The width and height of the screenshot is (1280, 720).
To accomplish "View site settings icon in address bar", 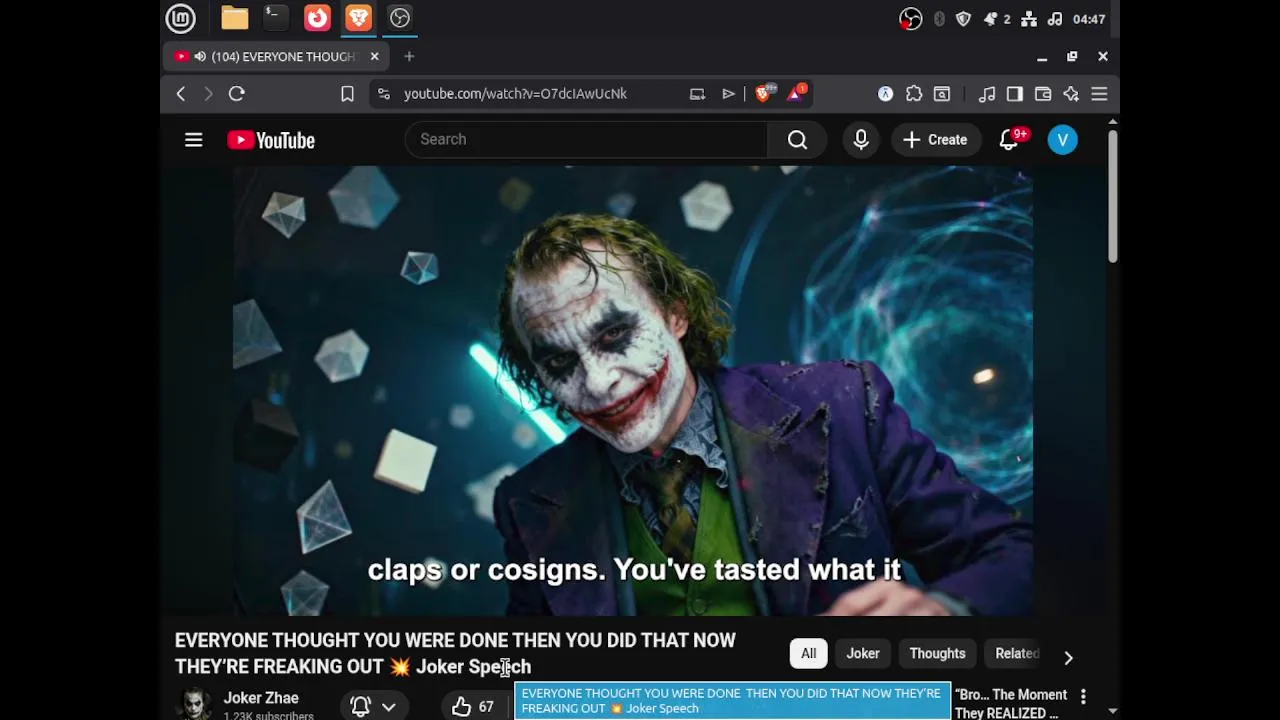I will [x=383, y=94].
